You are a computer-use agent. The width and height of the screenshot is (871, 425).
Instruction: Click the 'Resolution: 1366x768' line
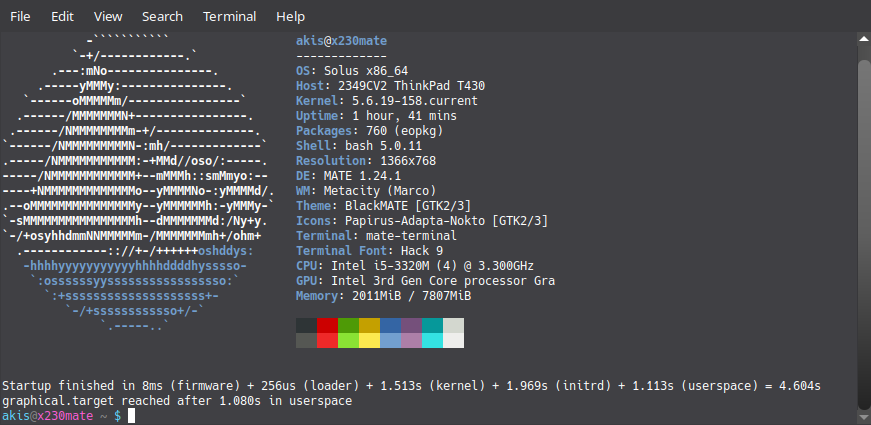point(366,161)
